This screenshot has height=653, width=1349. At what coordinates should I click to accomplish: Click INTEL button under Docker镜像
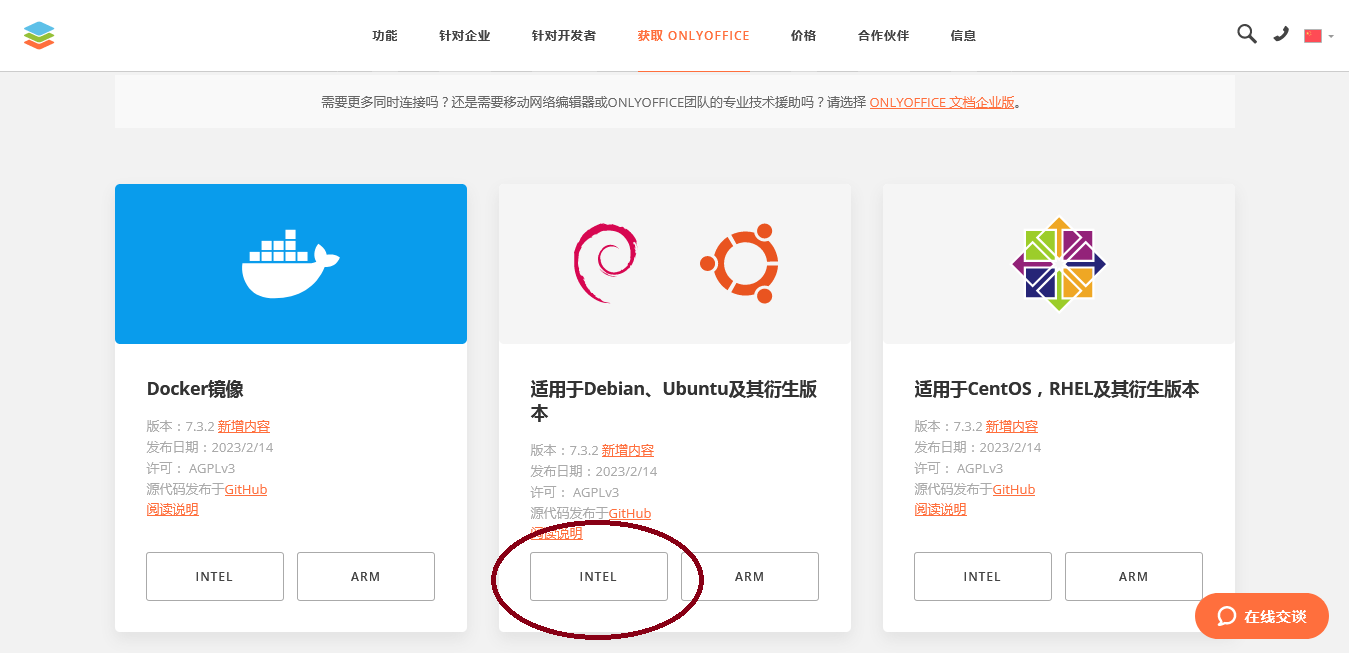point(215,576)
